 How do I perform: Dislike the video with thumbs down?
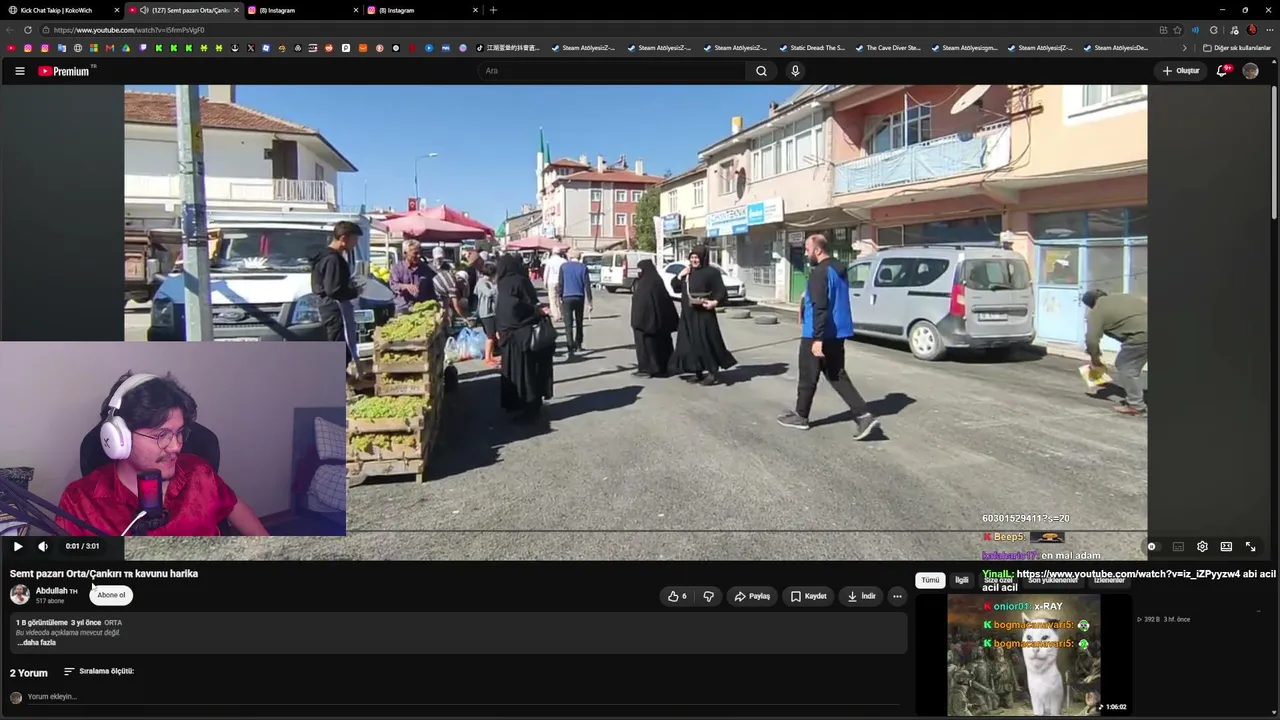tap(708, 596)
